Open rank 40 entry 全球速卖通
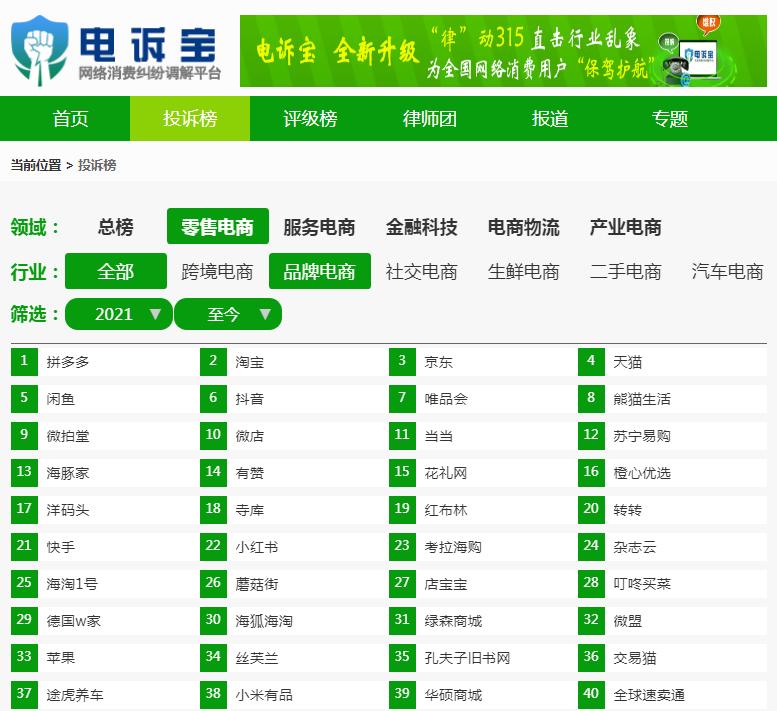Image resolution: width=777 pixels, height=711 pixels. pos(649,695)
